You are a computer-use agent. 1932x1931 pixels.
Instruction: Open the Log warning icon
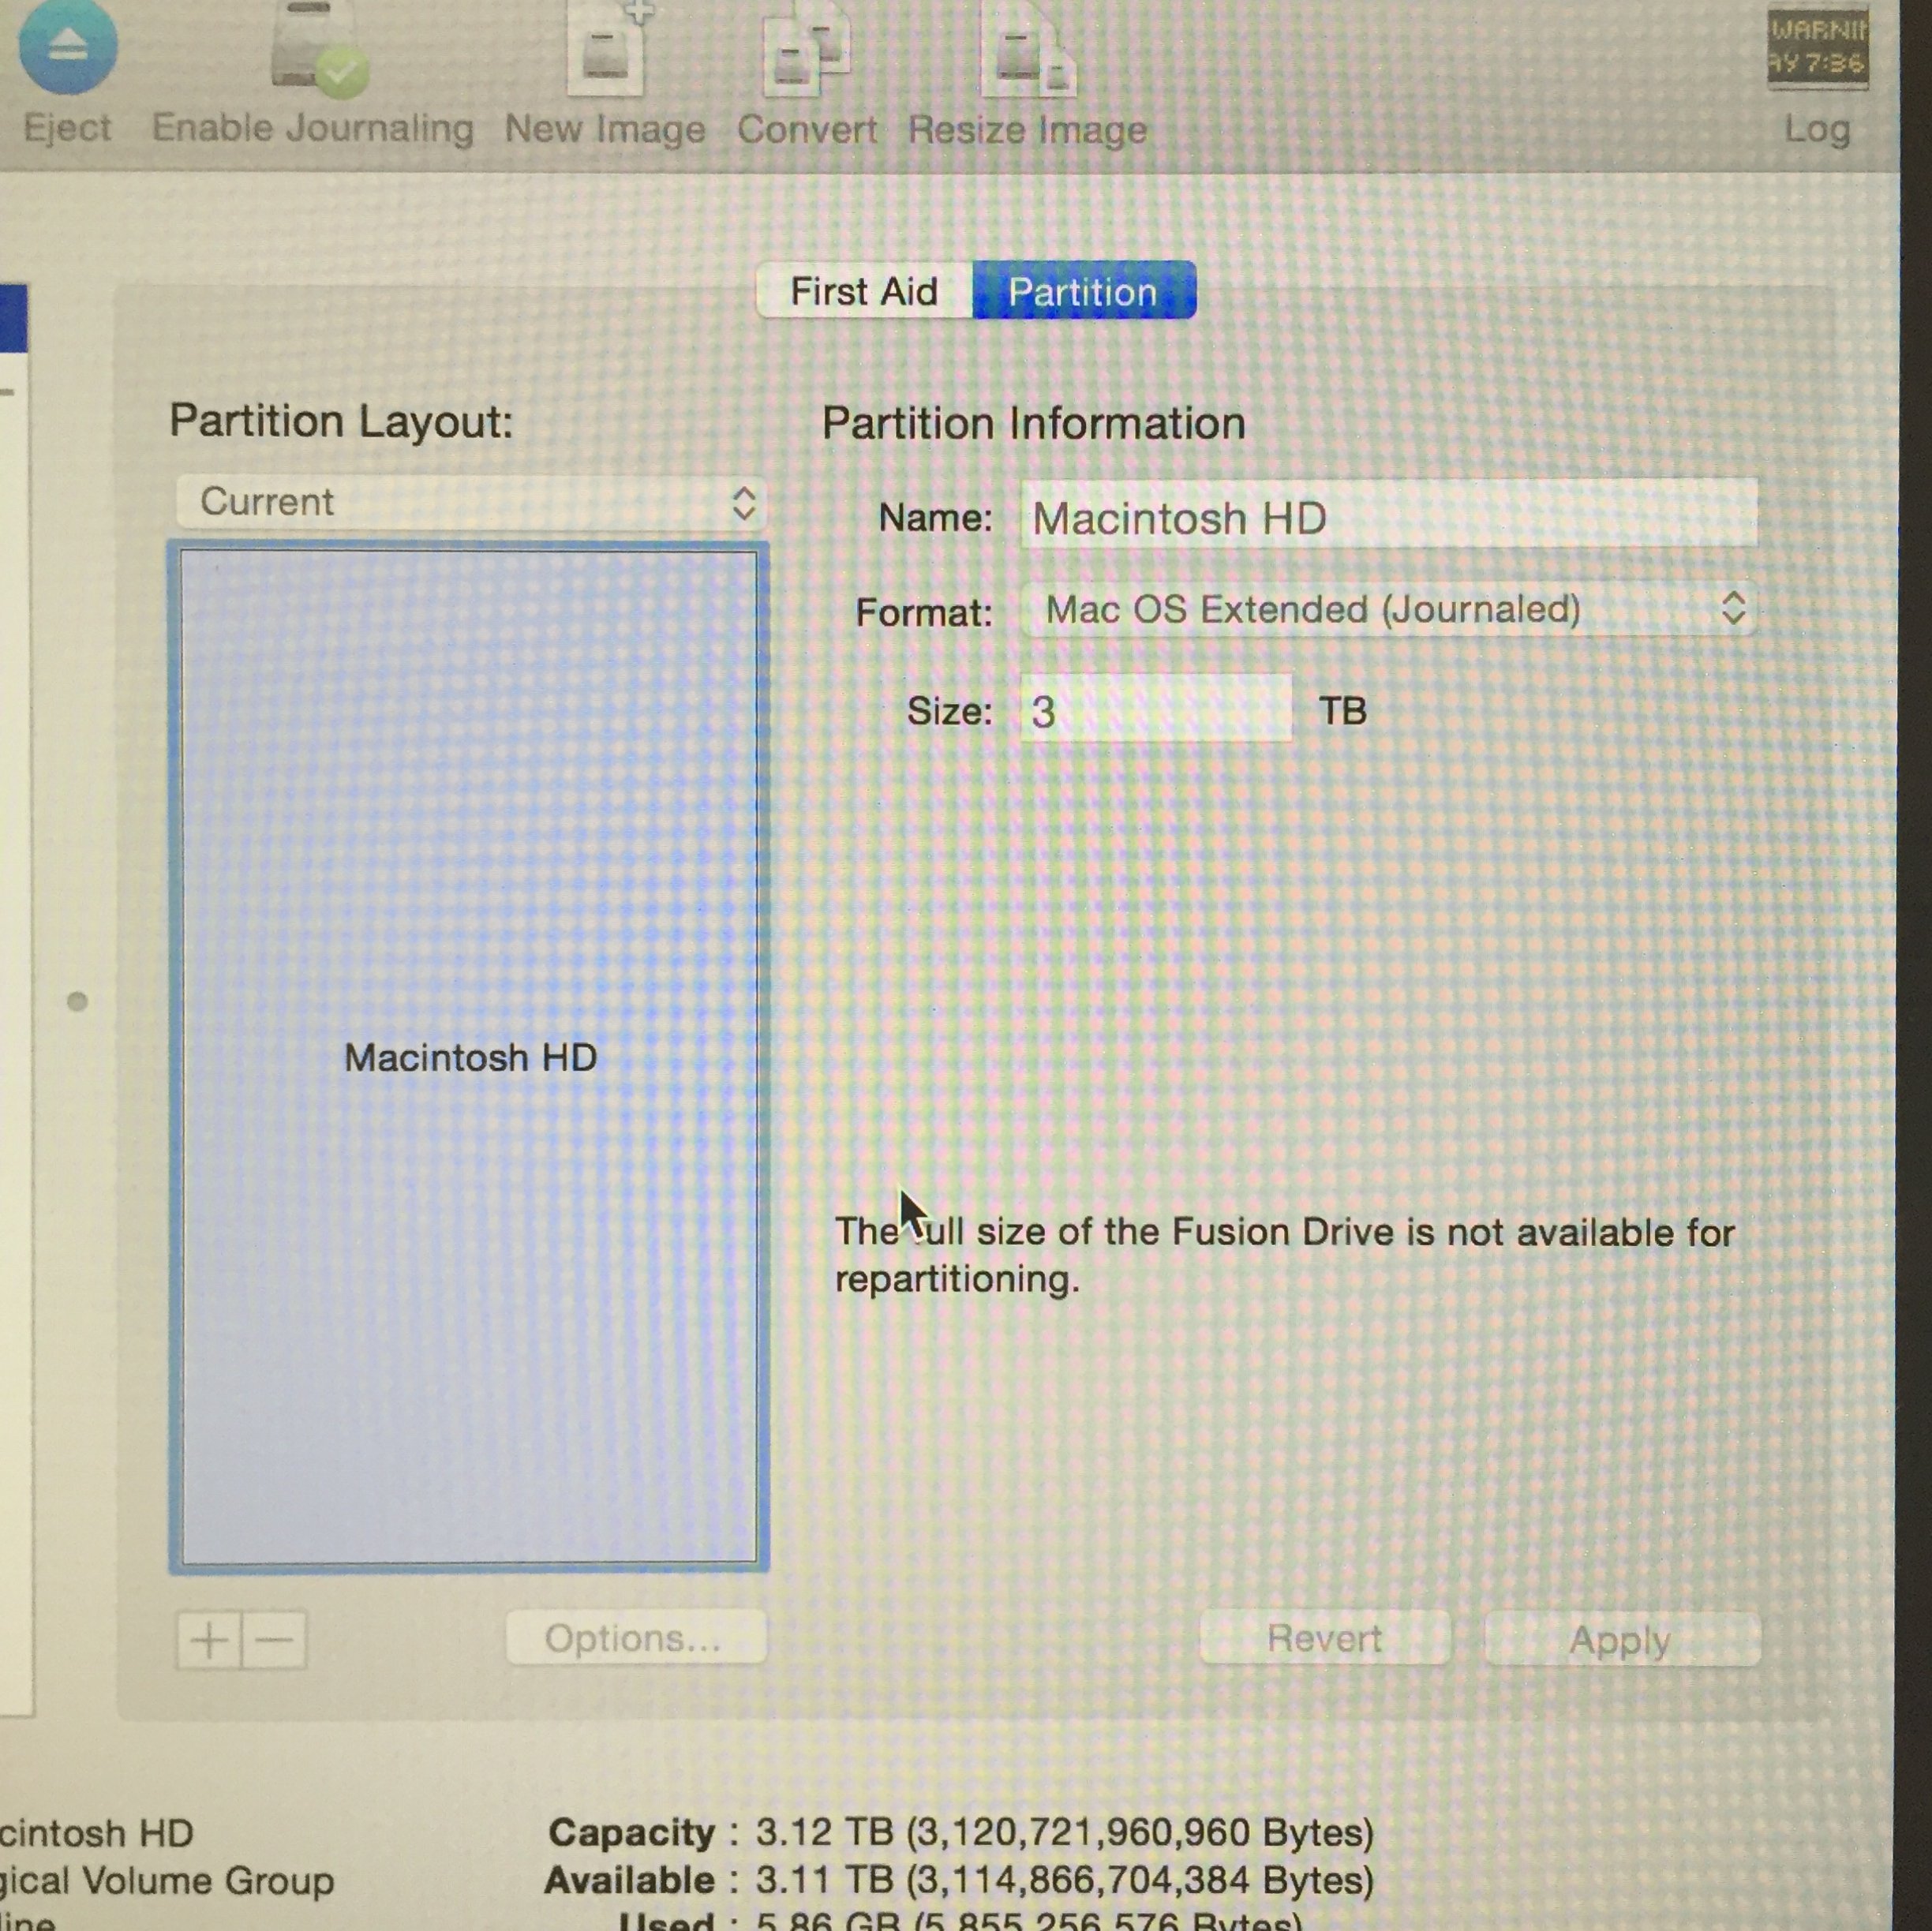click(1817, 48)
